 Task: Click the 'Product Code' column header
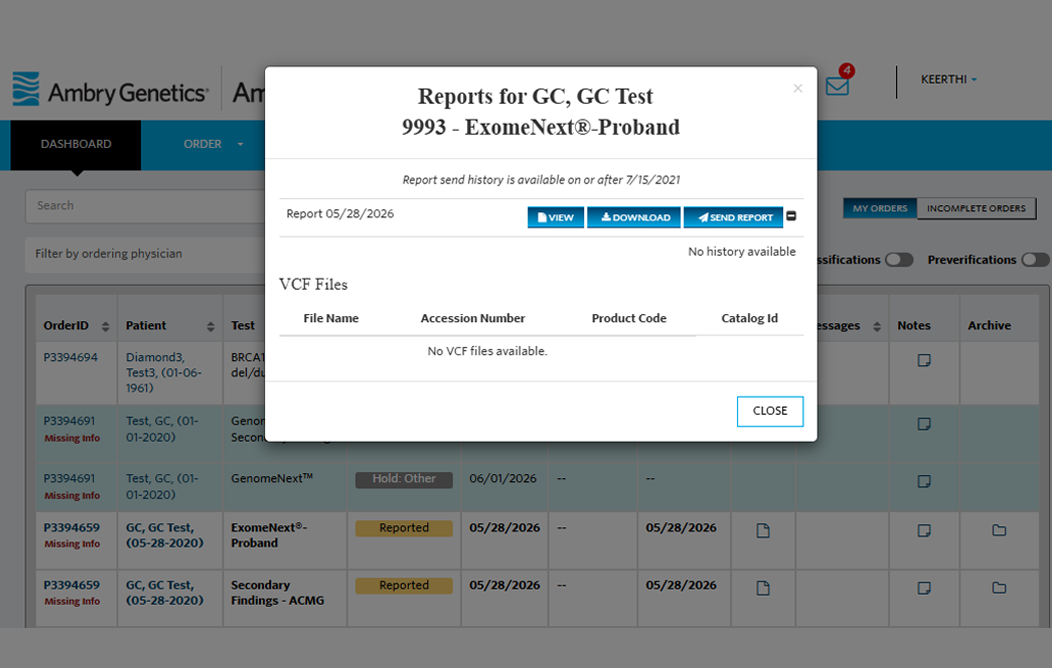tap(629, 319)
